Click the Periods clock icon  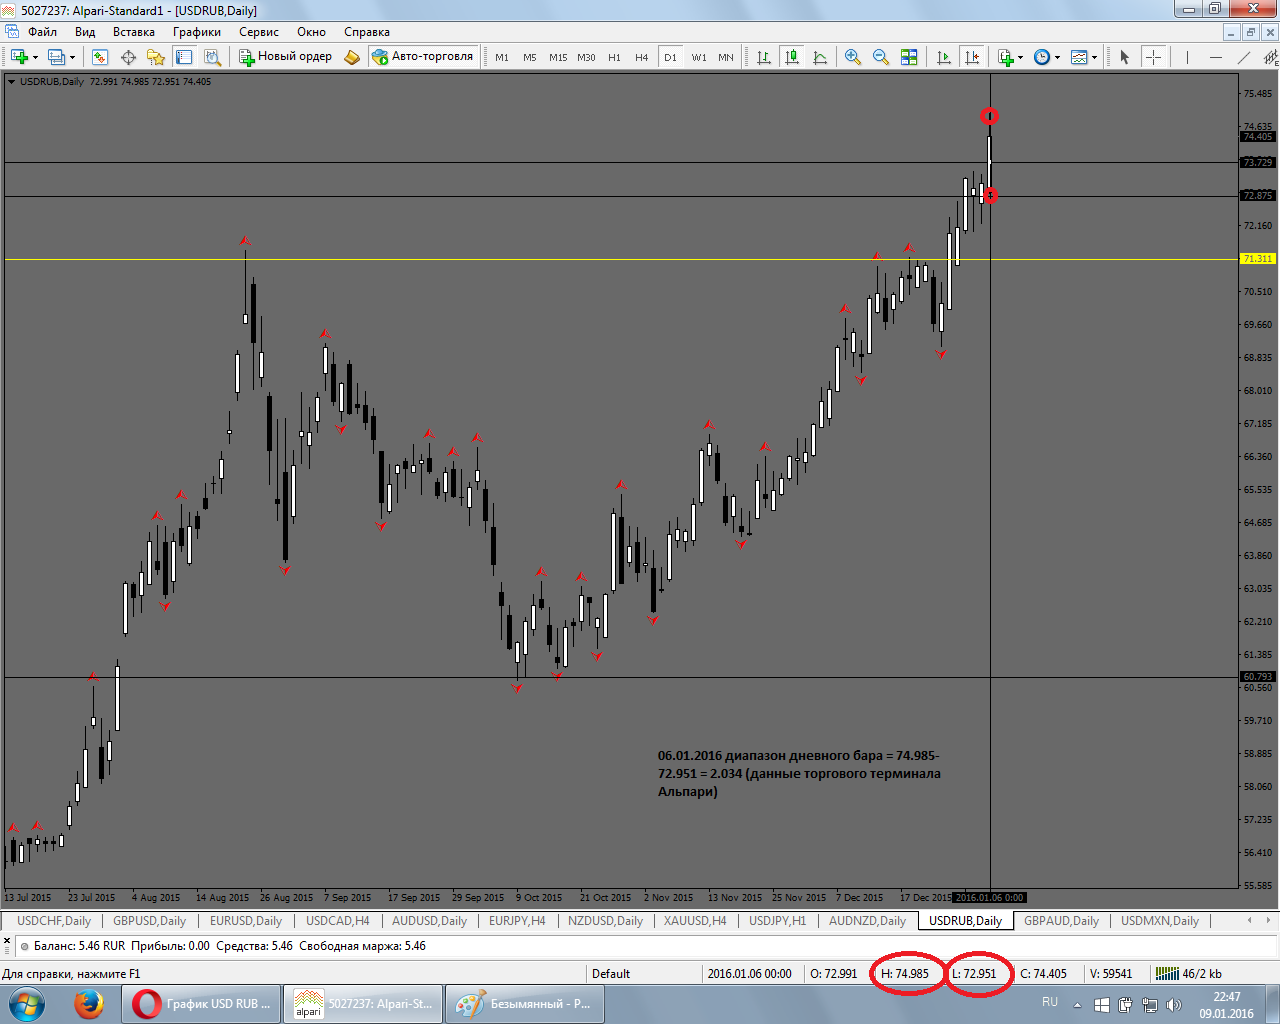(x=1042, y=57)
